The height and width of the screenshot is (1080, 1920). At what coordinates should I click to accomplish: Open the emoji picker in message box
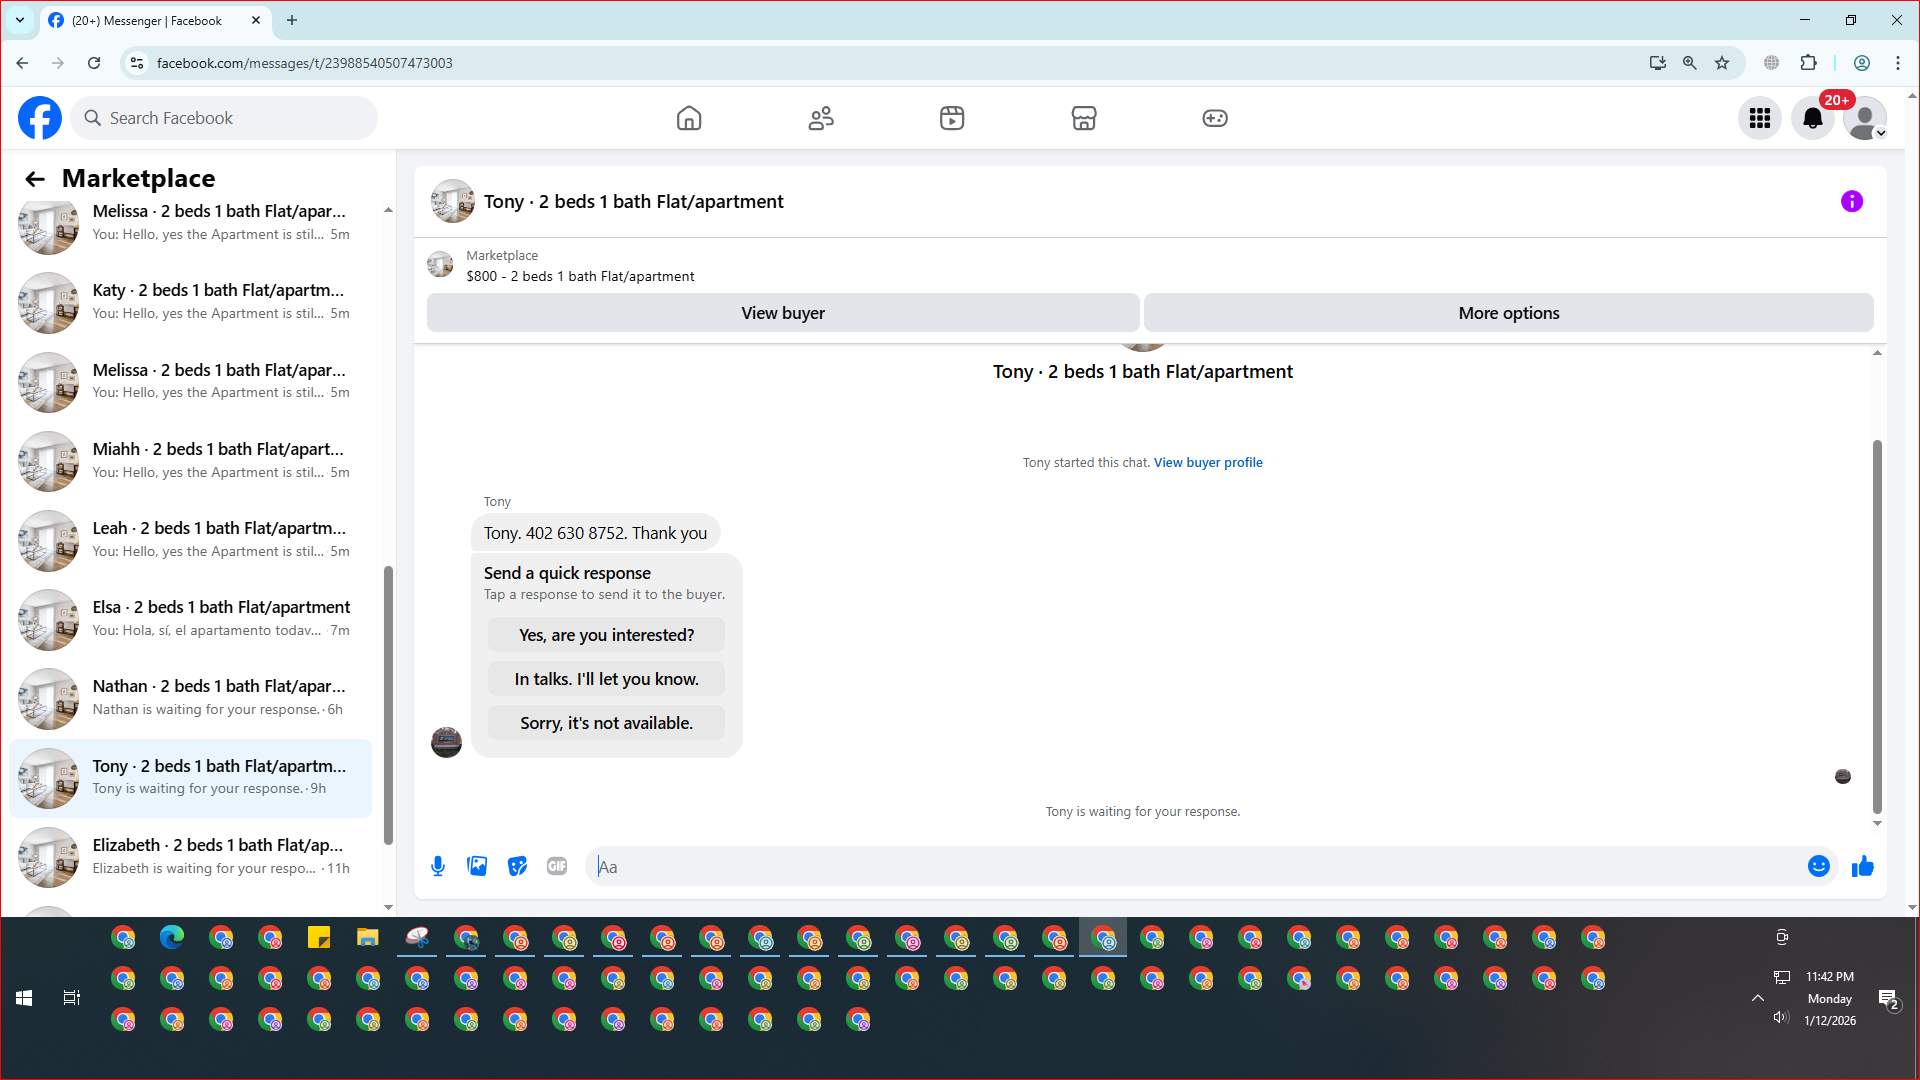pyautogui.click(x=1818, y=866)
